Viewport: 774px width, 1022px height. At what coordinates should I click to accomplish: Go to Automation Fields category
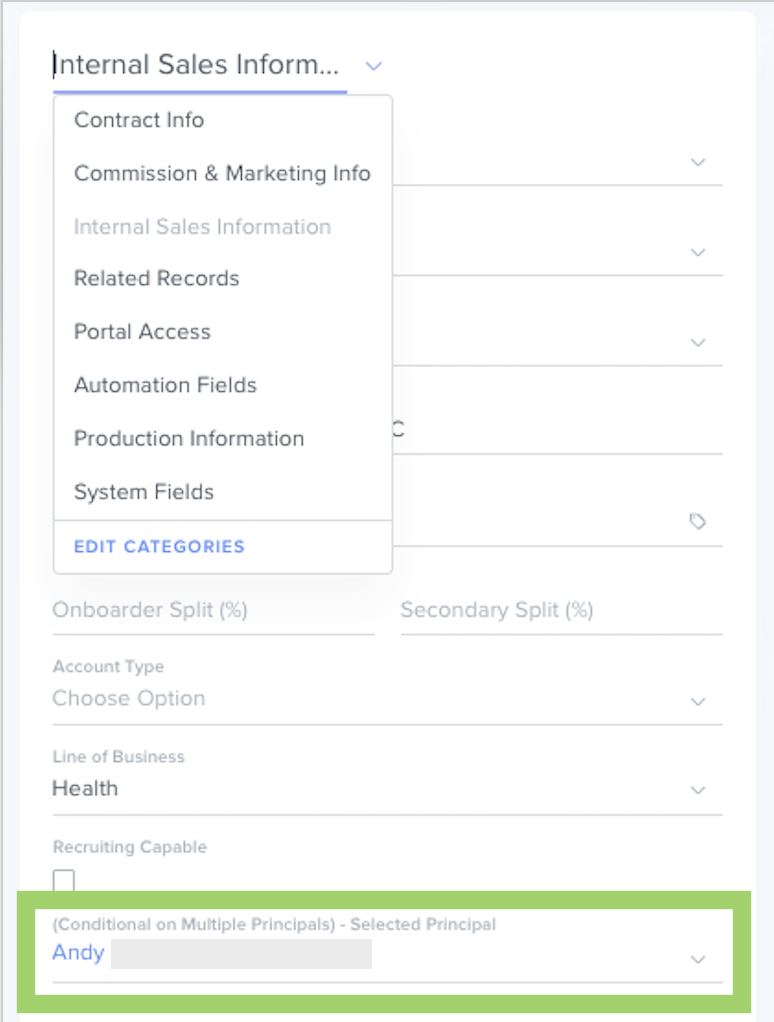pyautogui.click(x=165, y=385)
